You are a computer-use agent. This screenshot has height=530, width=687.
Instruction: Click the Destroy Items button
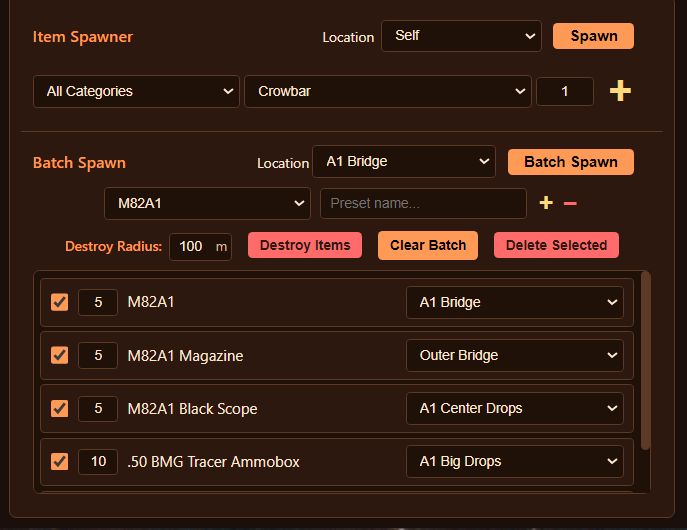305,245
